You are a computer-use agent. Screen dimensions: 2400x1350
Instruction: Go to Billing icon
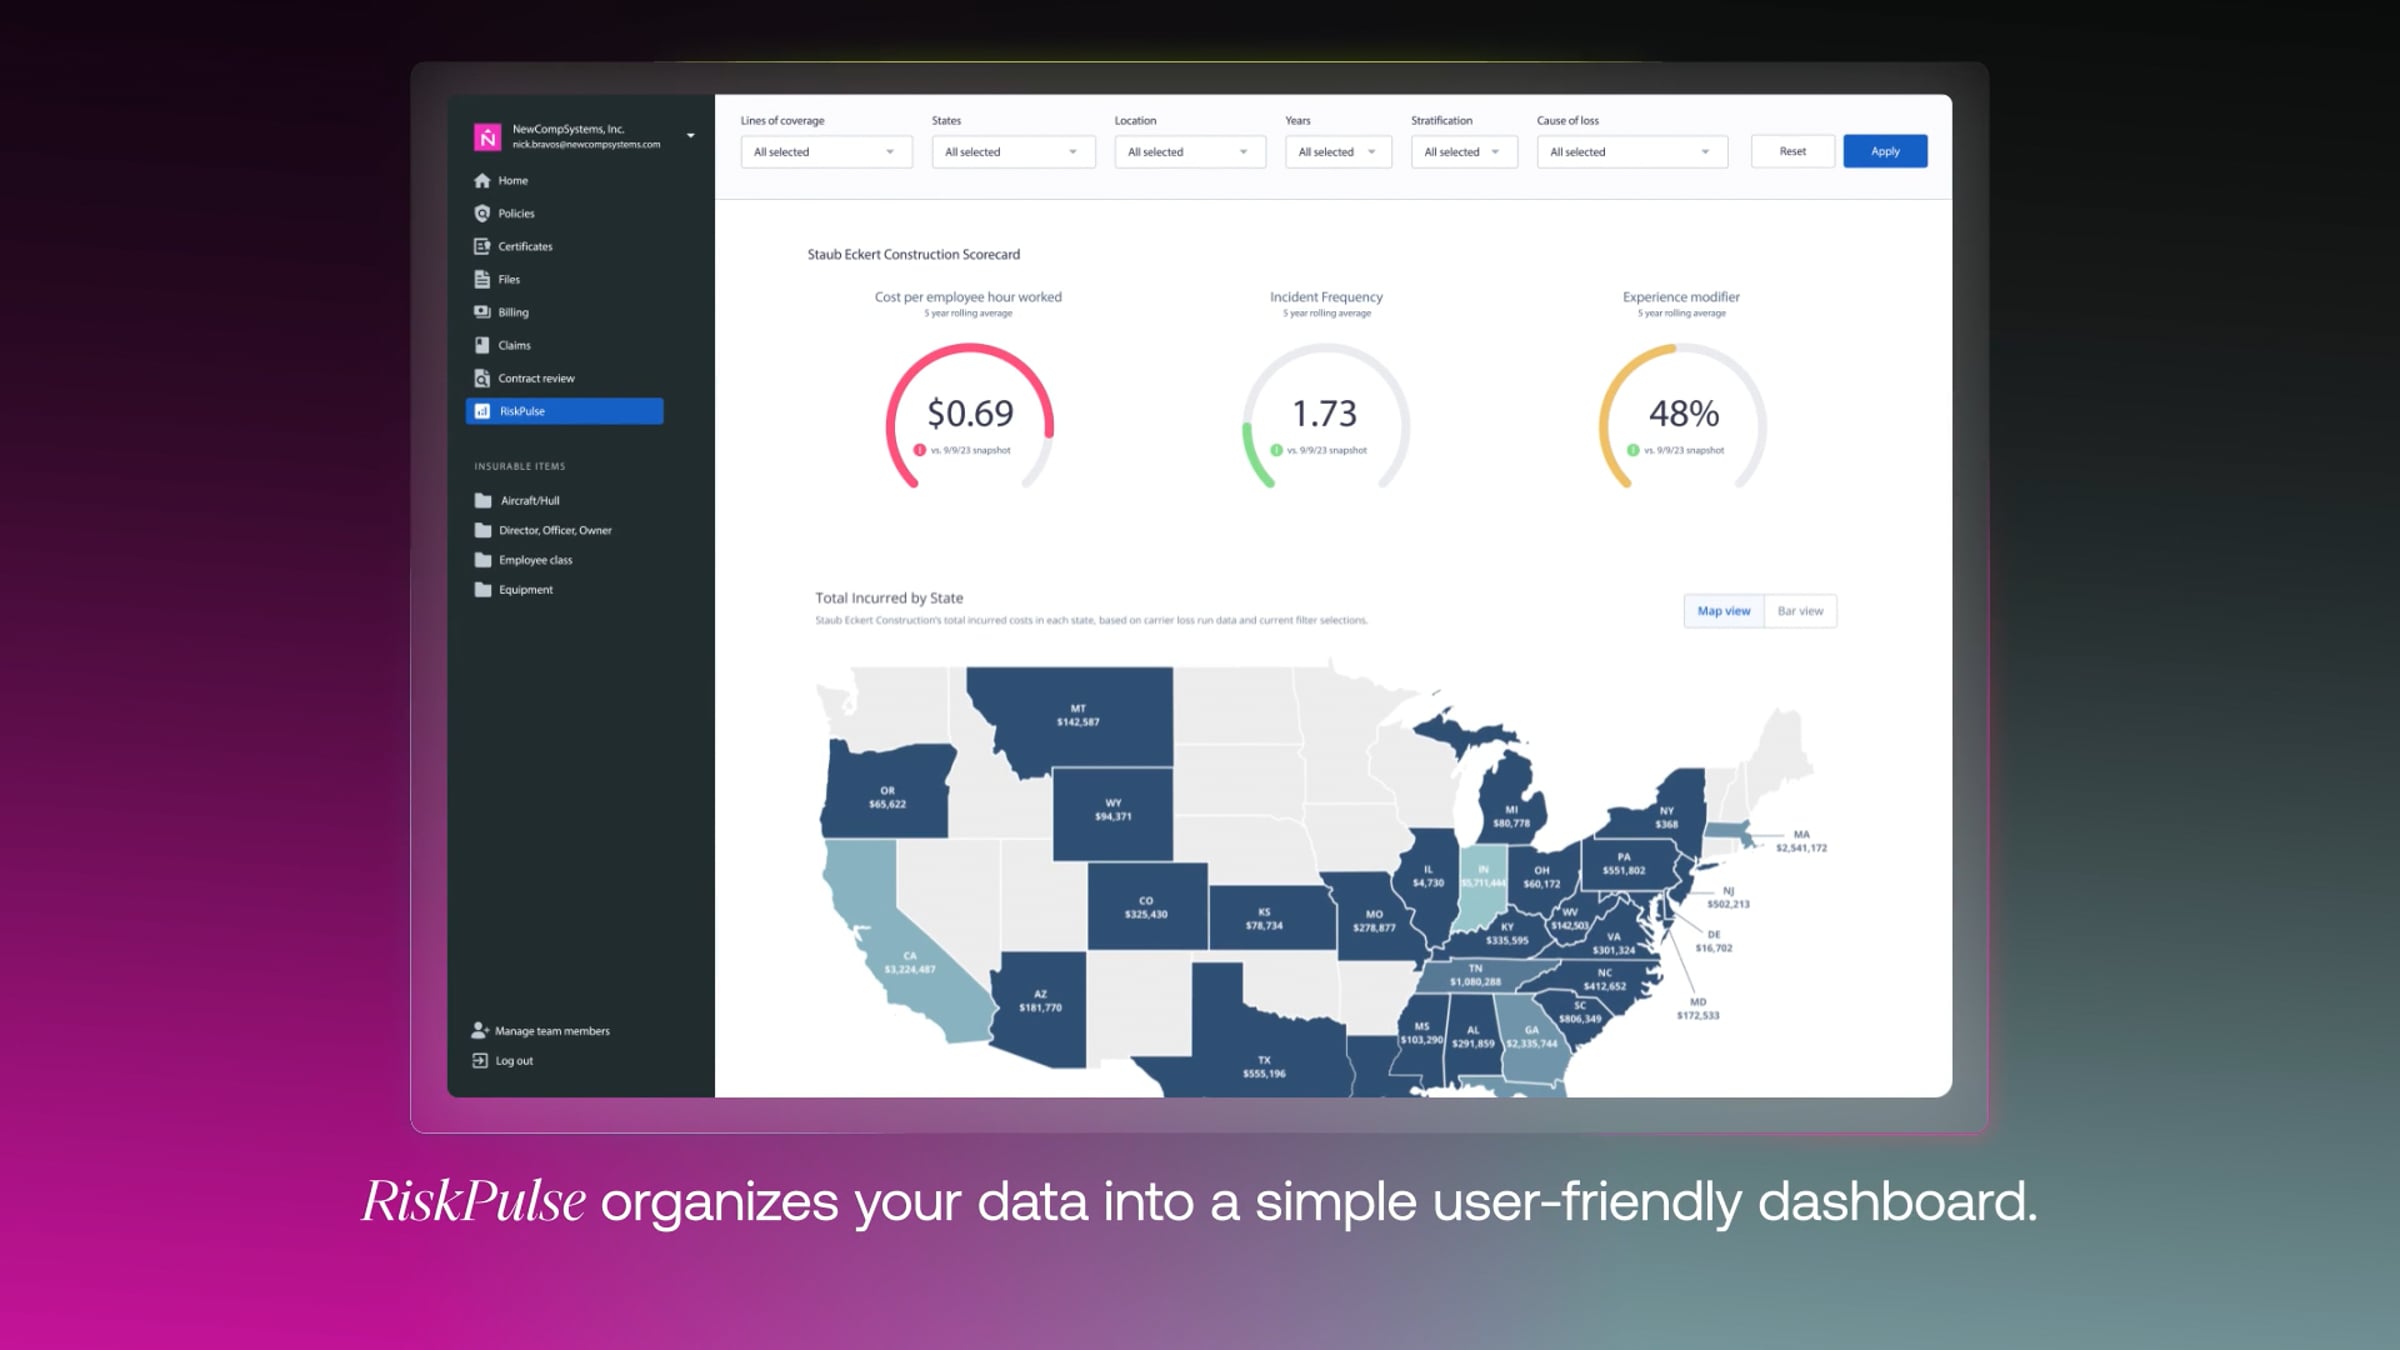click(482, 312)
